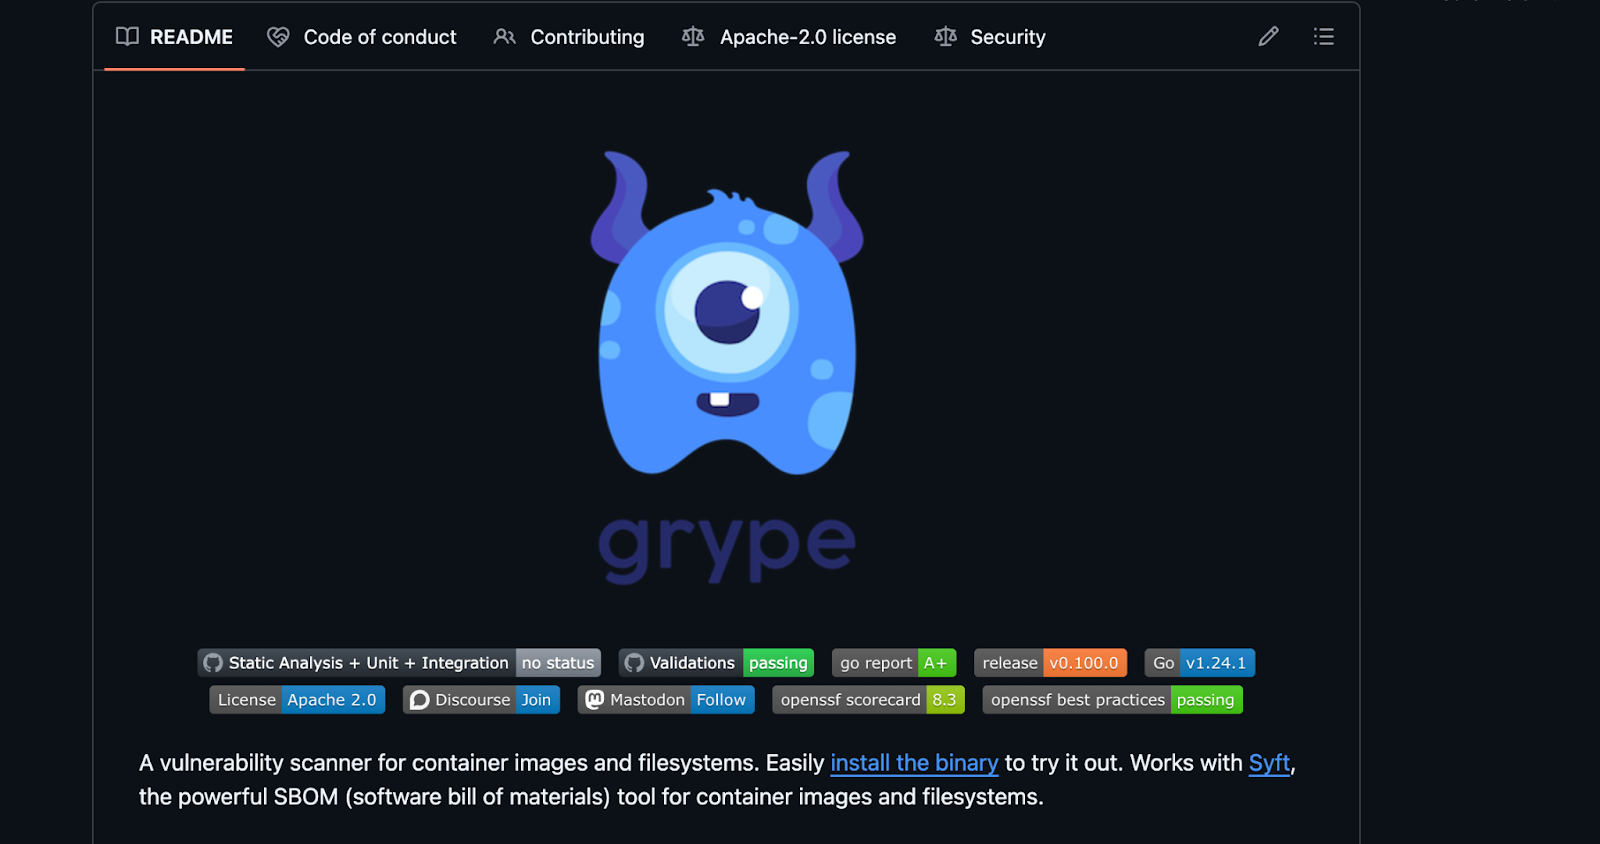Click the openssf scorecard 8.3 badge
This screenshot has height=844, width=1600.
(868, 700)
